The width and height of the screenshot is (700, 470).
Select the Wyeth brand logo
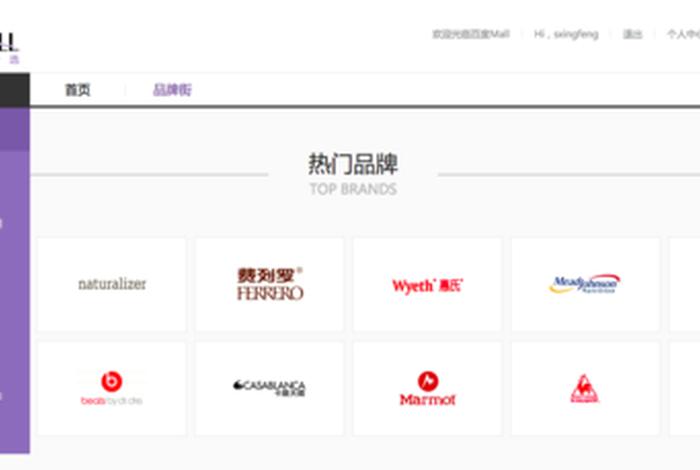pyautogui.click(x=427, y=284)
